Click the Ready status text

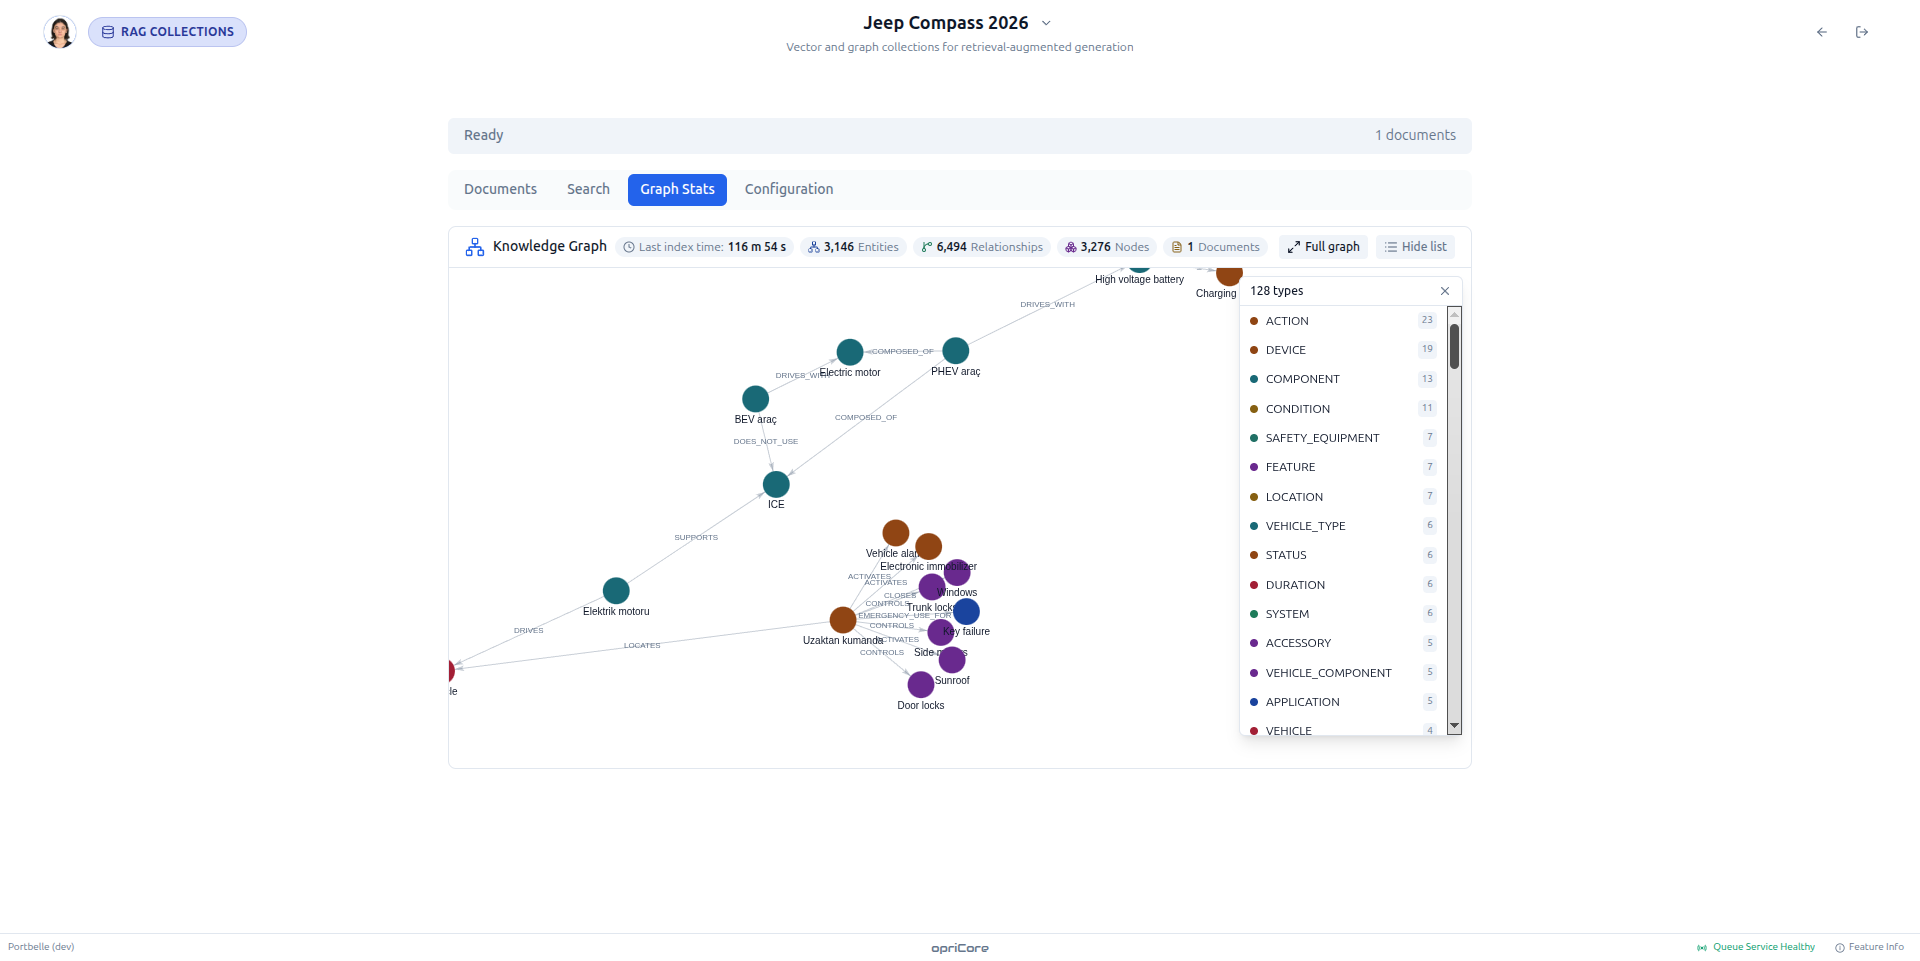pos(483,135)
